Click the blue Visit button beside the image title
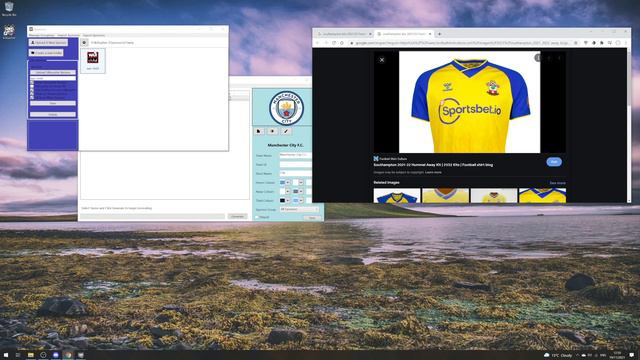This screenshot has height=360, width=640. coord(554,162)
